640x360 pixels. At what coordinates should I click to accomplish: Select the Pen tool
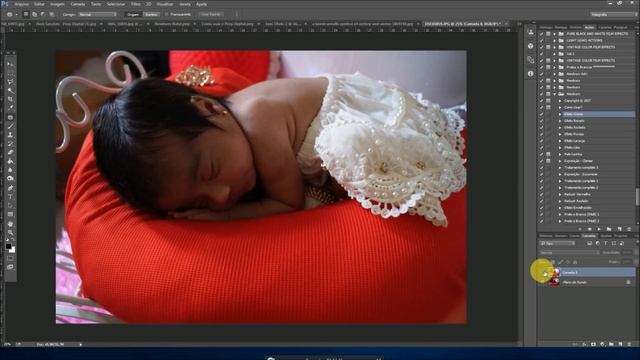(x=10, y=188)
